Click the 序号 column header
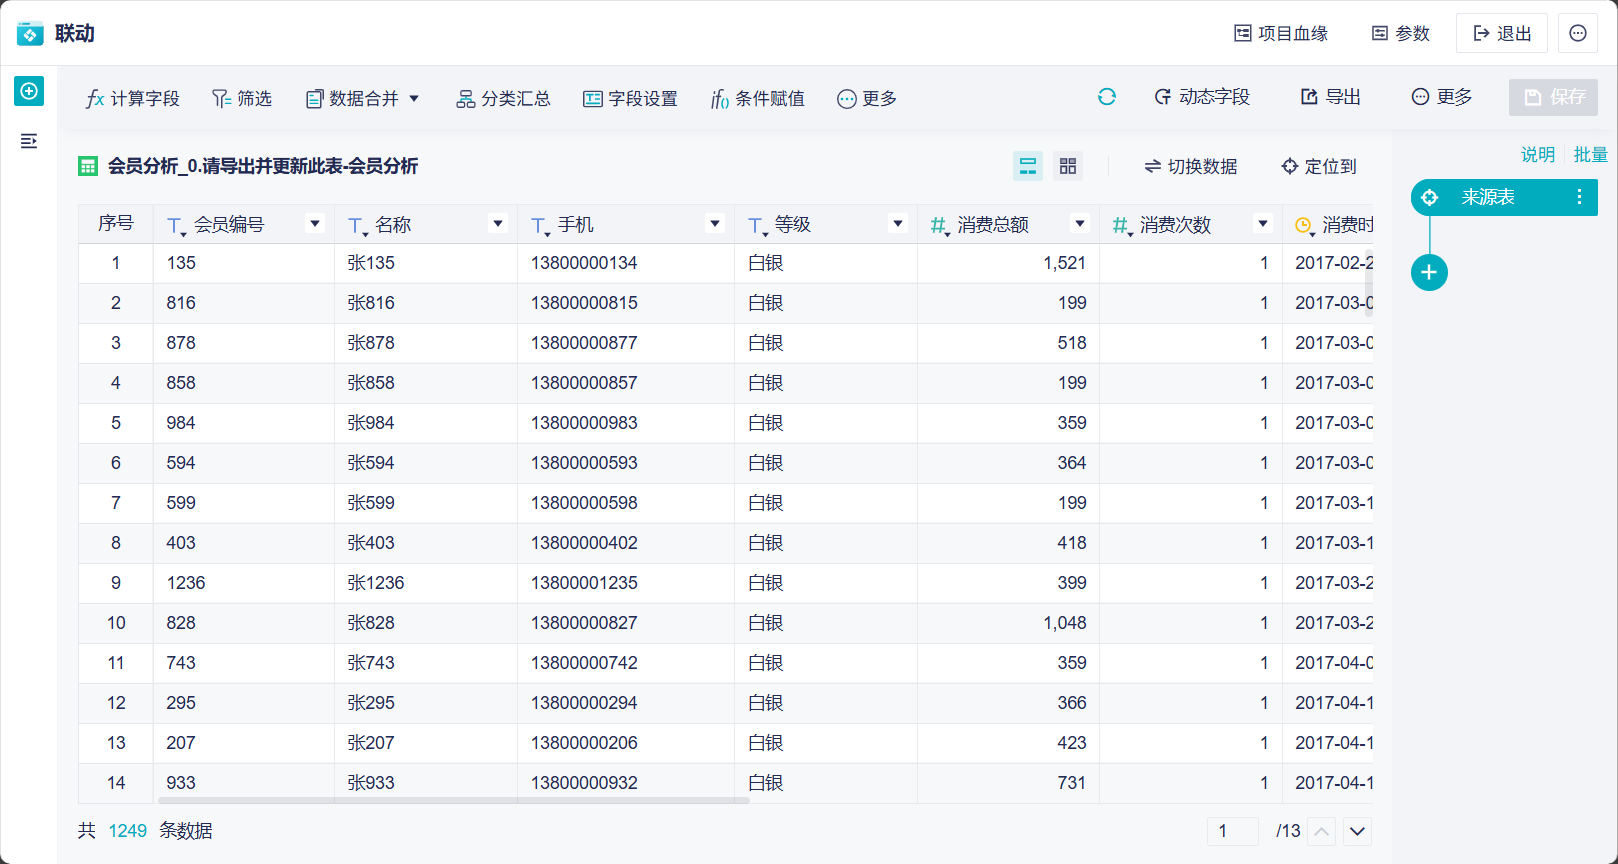This screenshot has height=864, width=1618. point(116,224)
